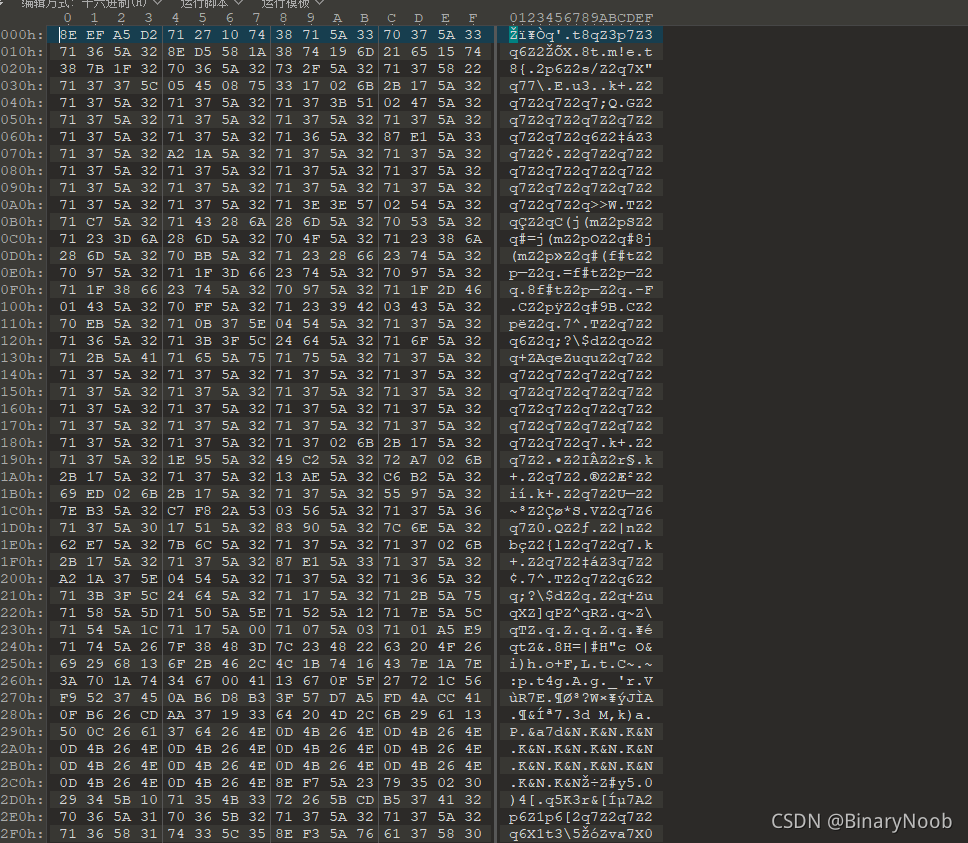The height and width of the screenshot is (843, 968).
Task: Click the address label 000h:
Action: [22, 35]
